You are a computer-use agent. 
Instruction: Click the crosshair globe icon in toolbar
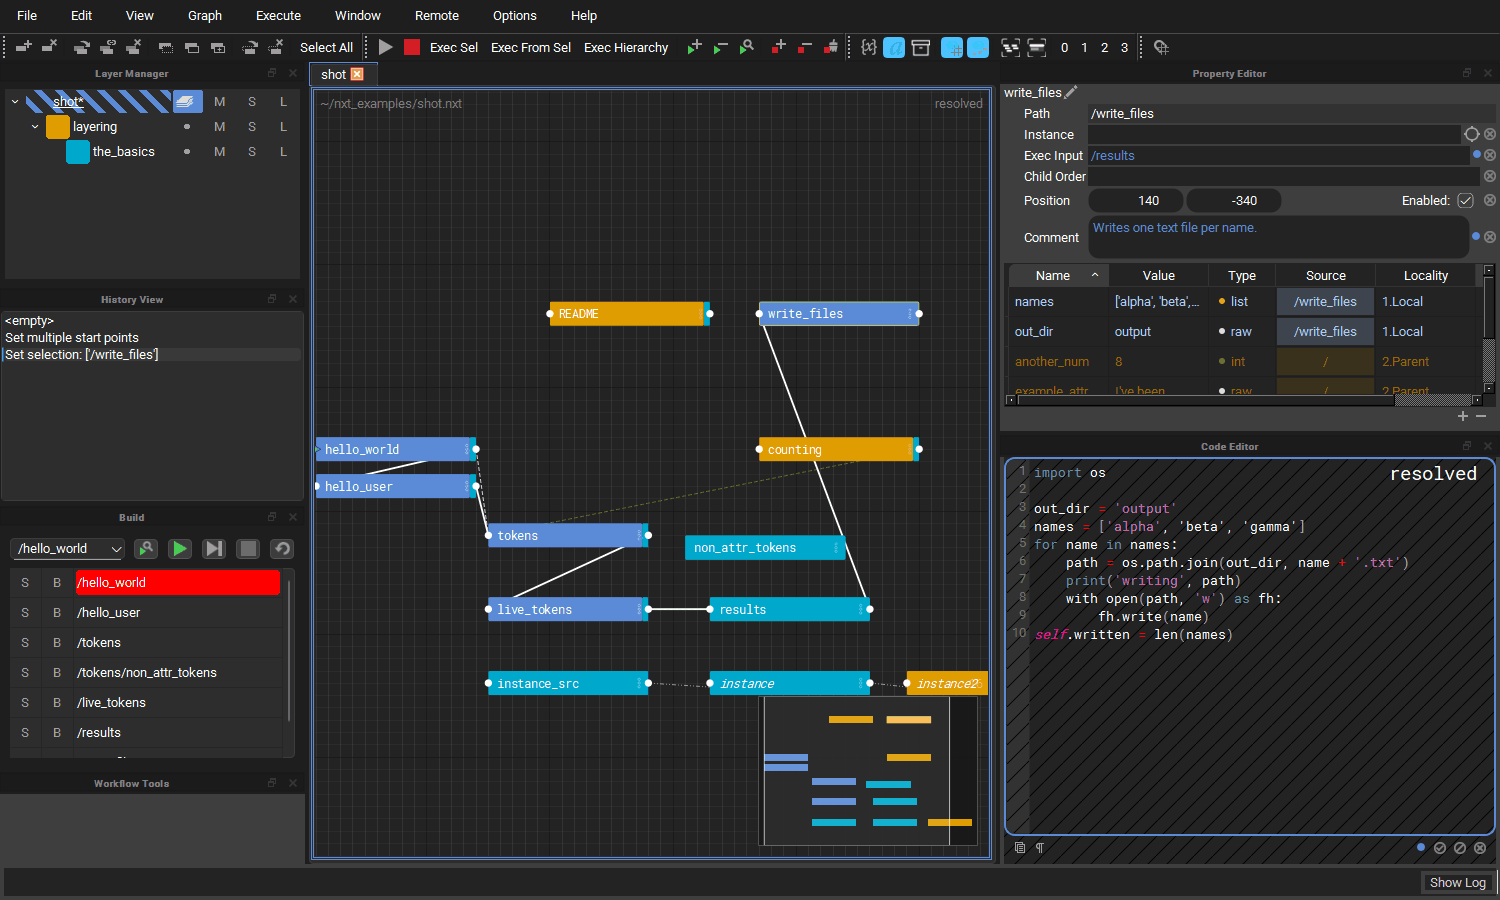pyautogui.click(x=1161, y=47)
